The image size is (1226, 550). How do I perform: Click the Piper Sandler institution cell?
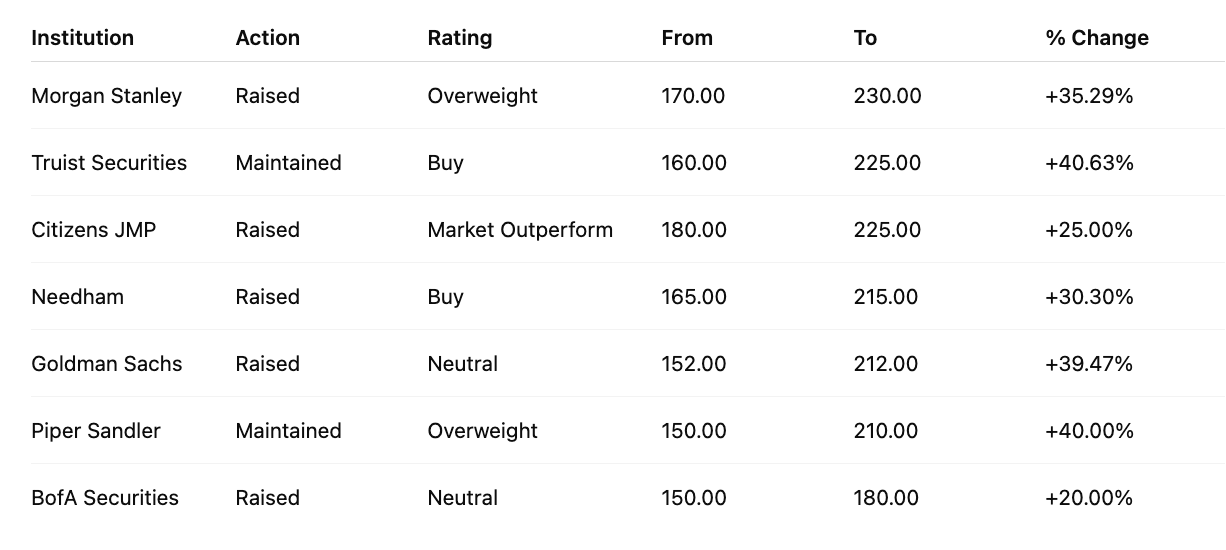96,431
